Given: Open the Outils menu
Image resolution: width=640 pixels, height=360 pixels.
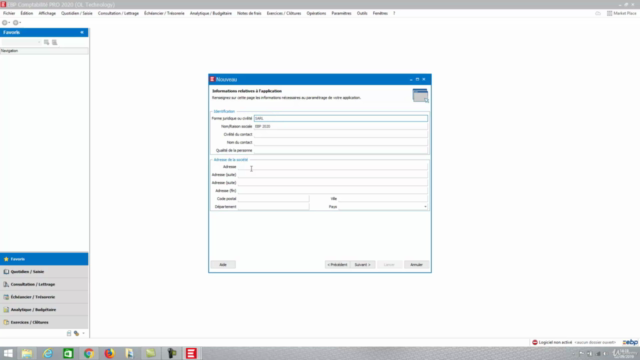Looking at the screenshot, I should (x=362, y=13).
